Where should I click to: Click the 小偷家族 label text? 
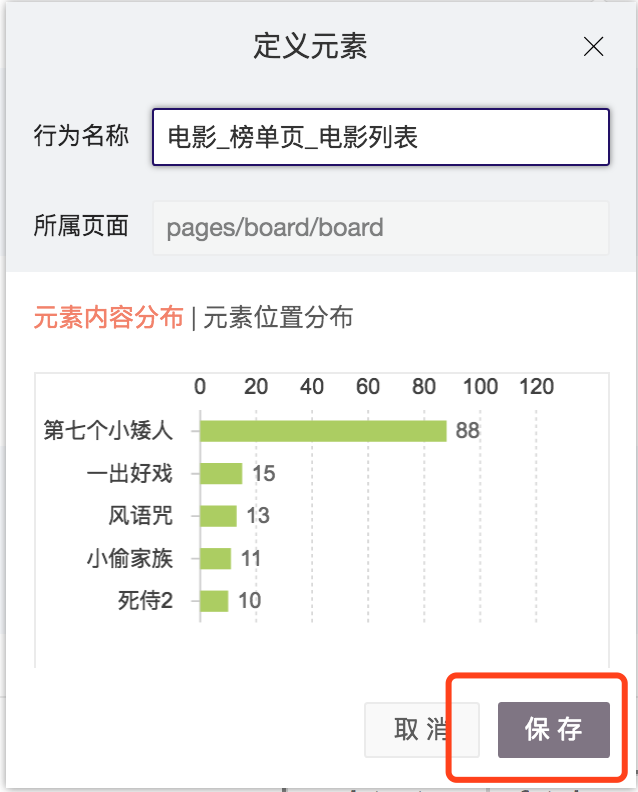coord(130,558)
